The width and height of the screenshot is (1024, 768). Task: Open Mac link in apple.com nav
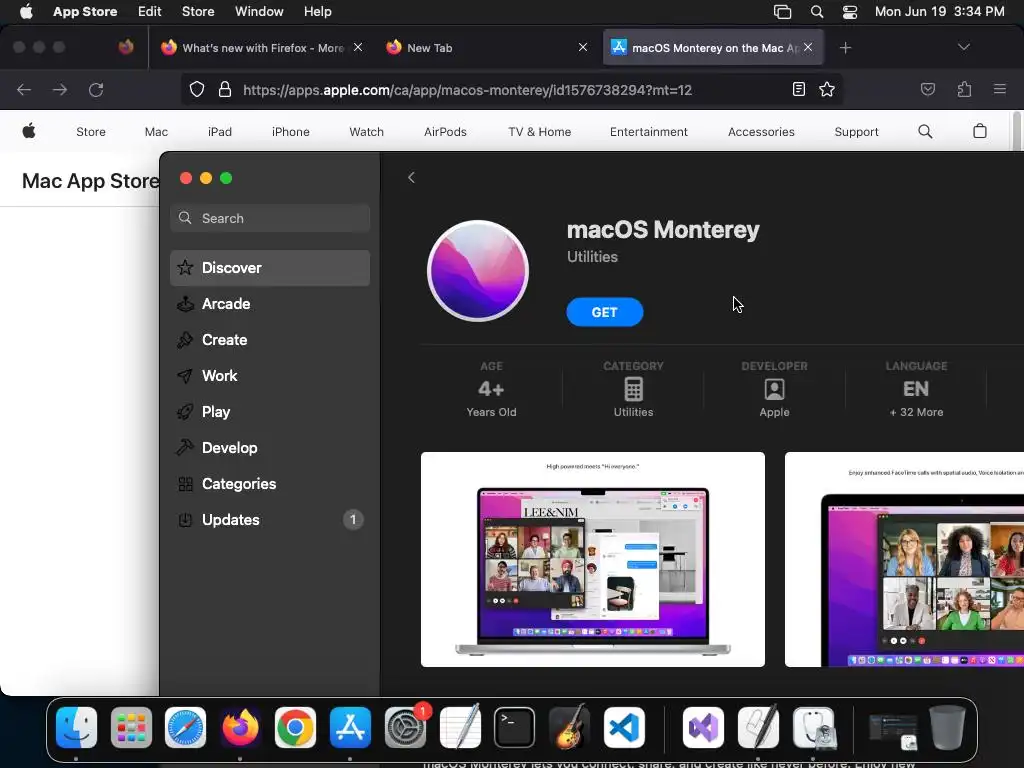click(156, 132)
